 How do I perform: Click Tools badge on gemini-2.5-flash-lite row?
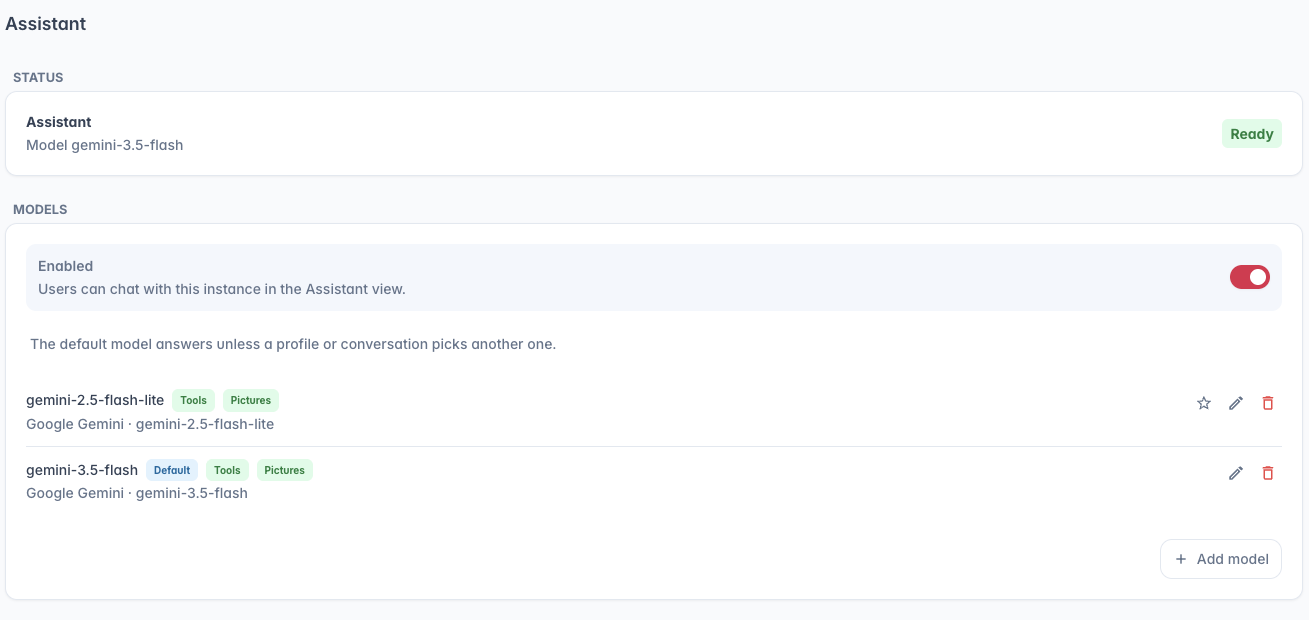194,400
